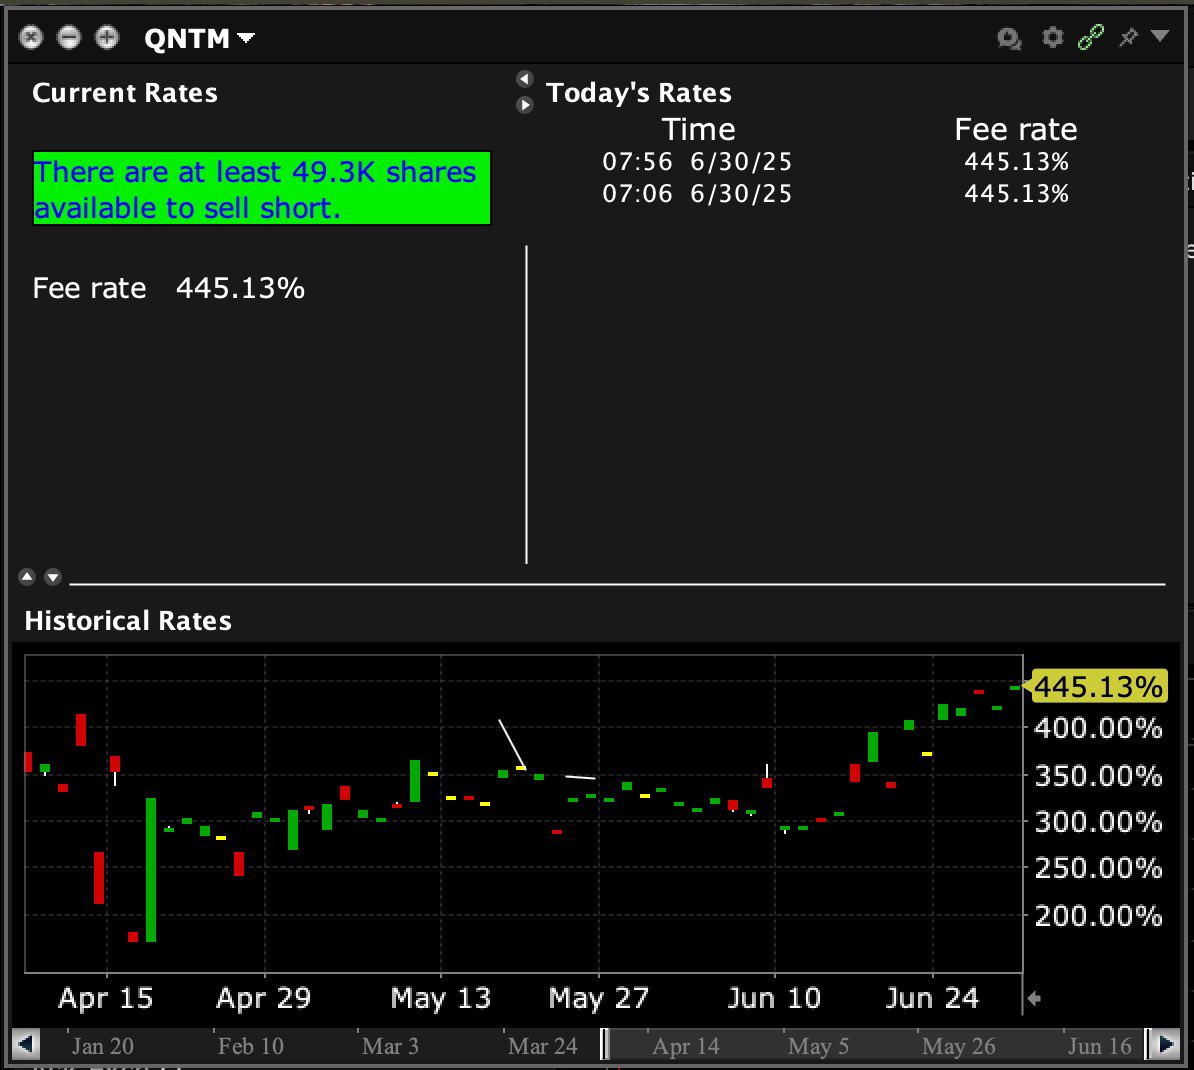Click the Apr 15 date label on chart
1194x1070 pixels.
point(106,998)
